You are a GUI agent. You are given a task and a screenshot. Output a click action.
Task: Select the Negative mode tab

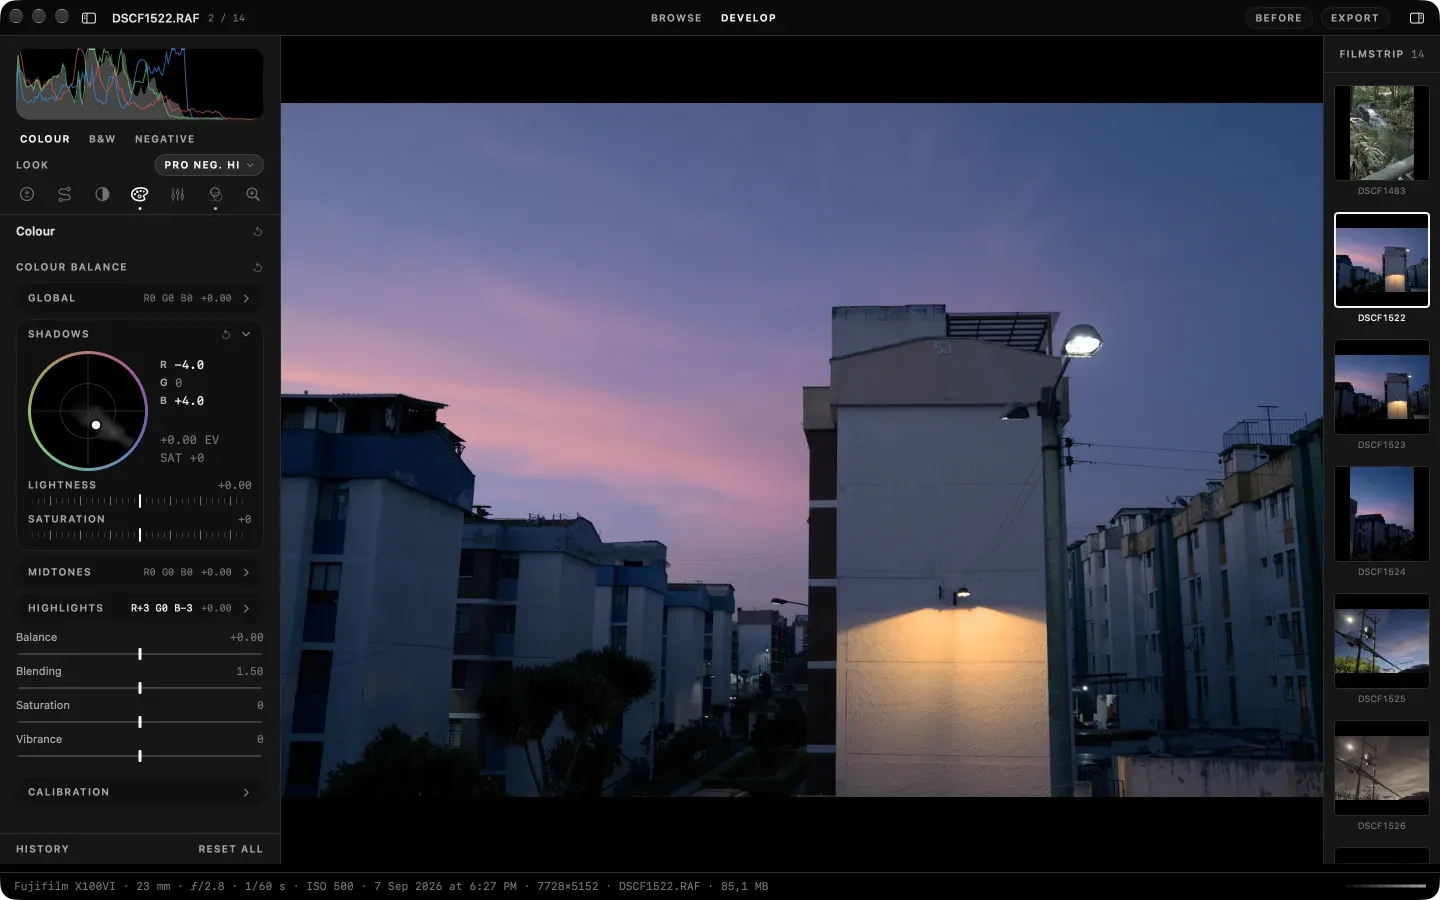click(165, 139)
